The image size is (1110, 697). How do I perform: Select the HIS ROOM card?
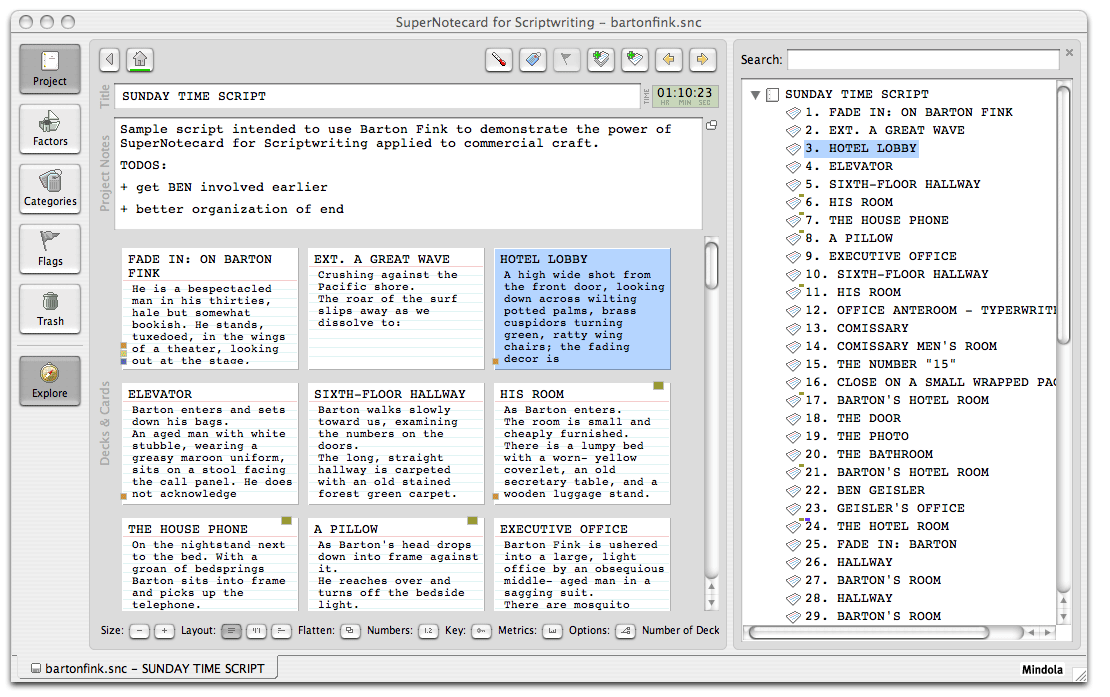pos(582,444)
